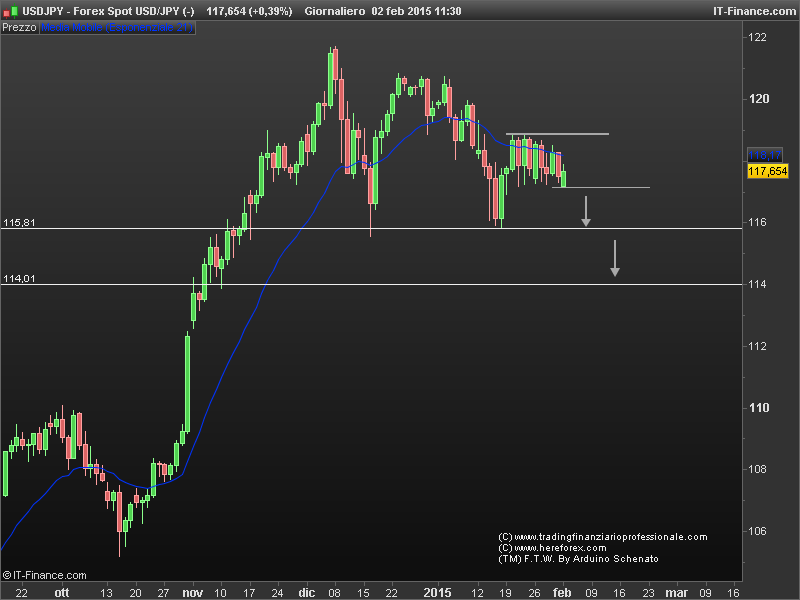Click the 26 date label on the axis
The height and width of the screenshot is (600, 800).
pyautogui.click(x=534, y=593)
